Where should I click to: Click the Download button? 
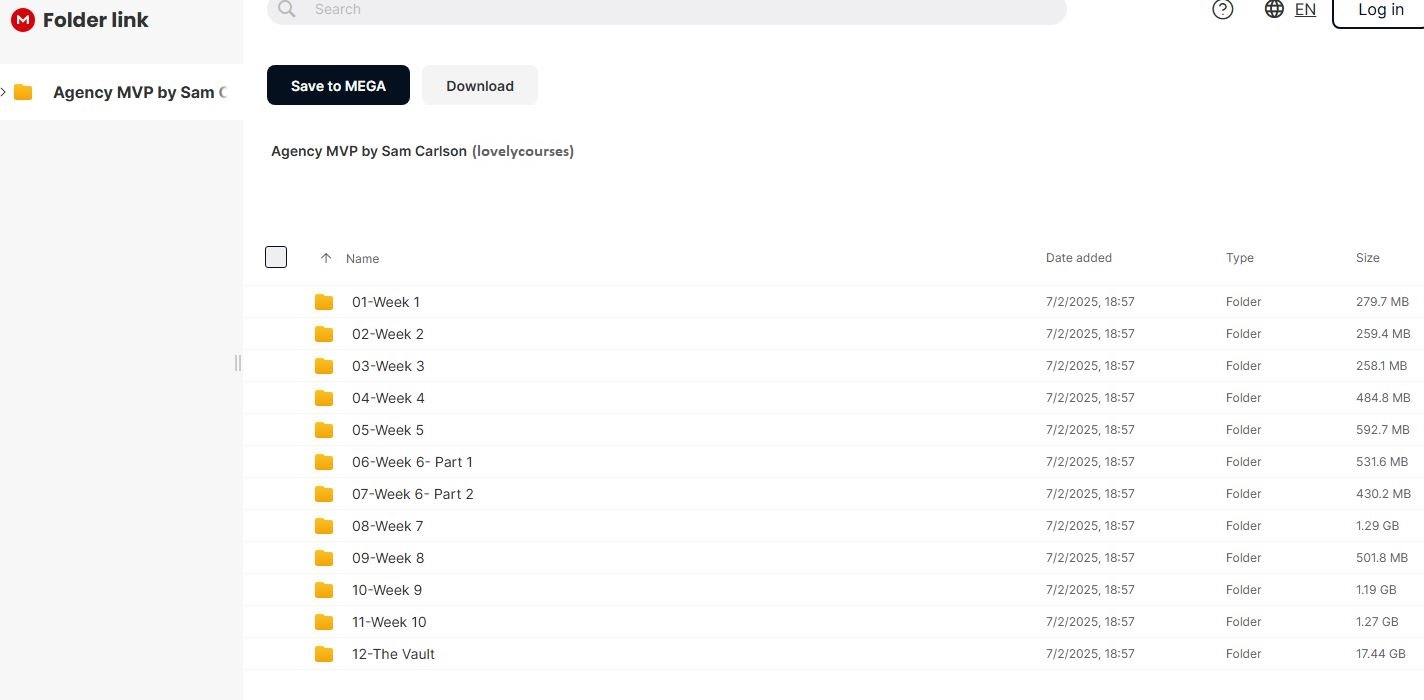pyautogui.click(x=480, y=86)
